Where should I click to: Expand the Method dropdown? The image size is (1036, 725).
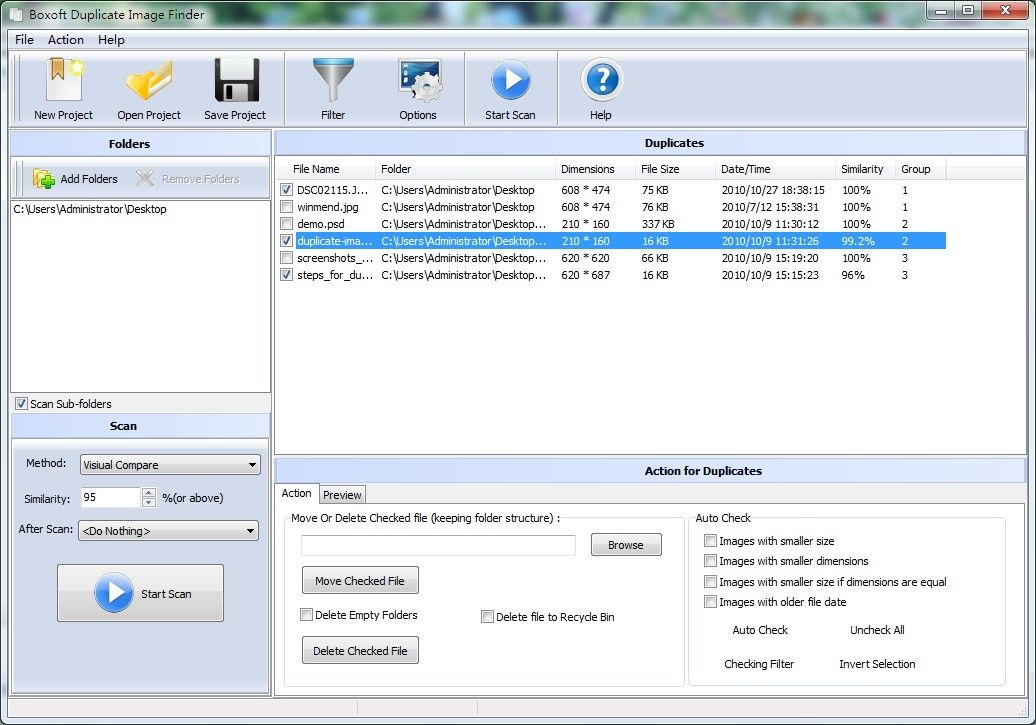tap(251, 465)
